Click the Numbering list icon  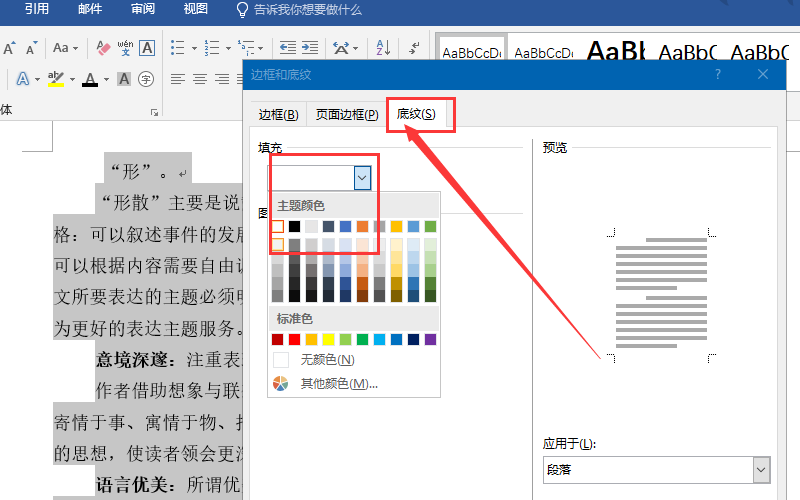212,48
